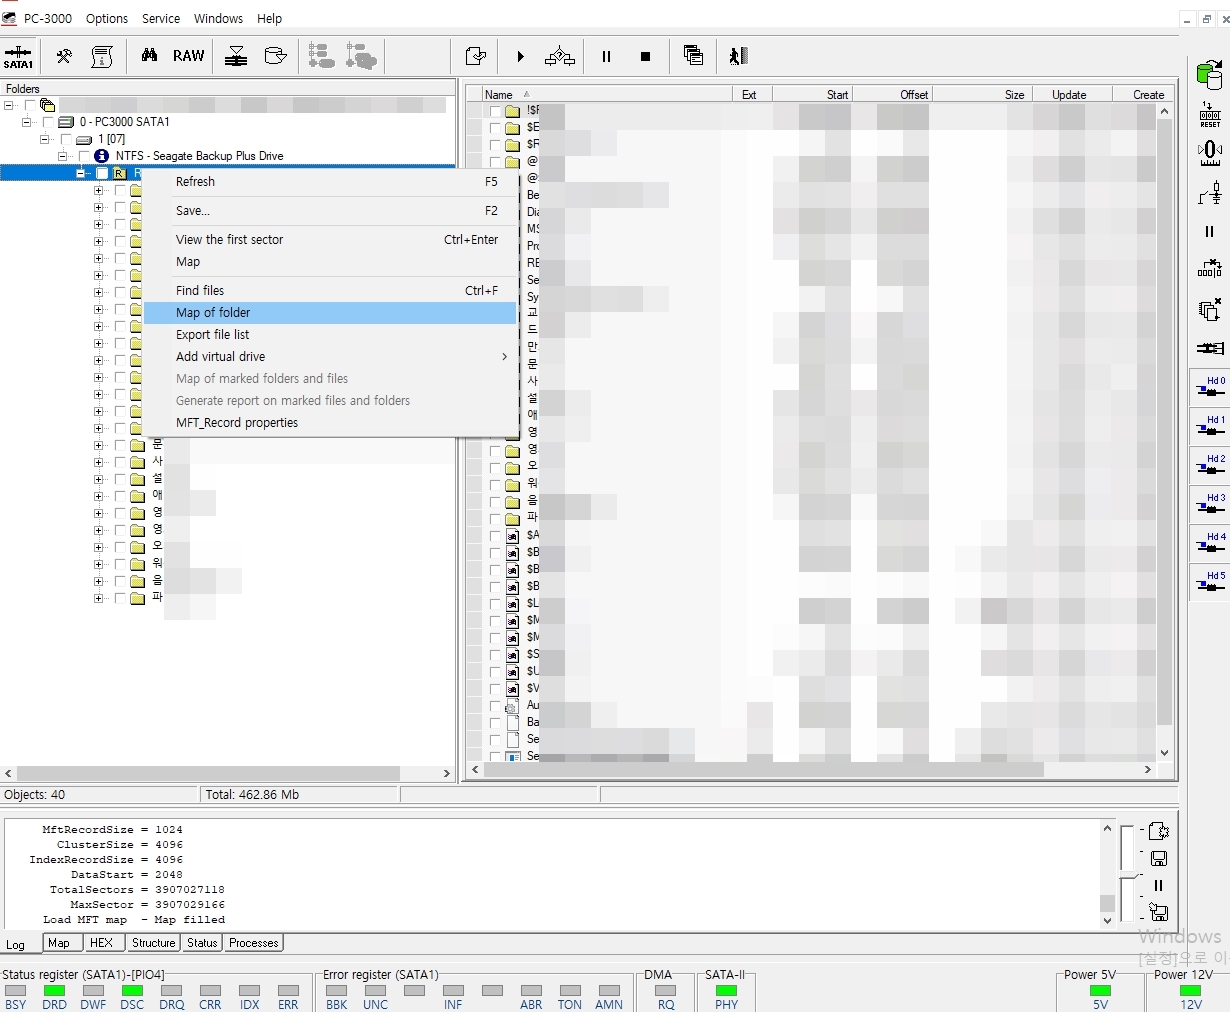Click the connector plug icon in sidebar
This screenshot has height=1012, width=1230.
click(x=1209, y=348)
